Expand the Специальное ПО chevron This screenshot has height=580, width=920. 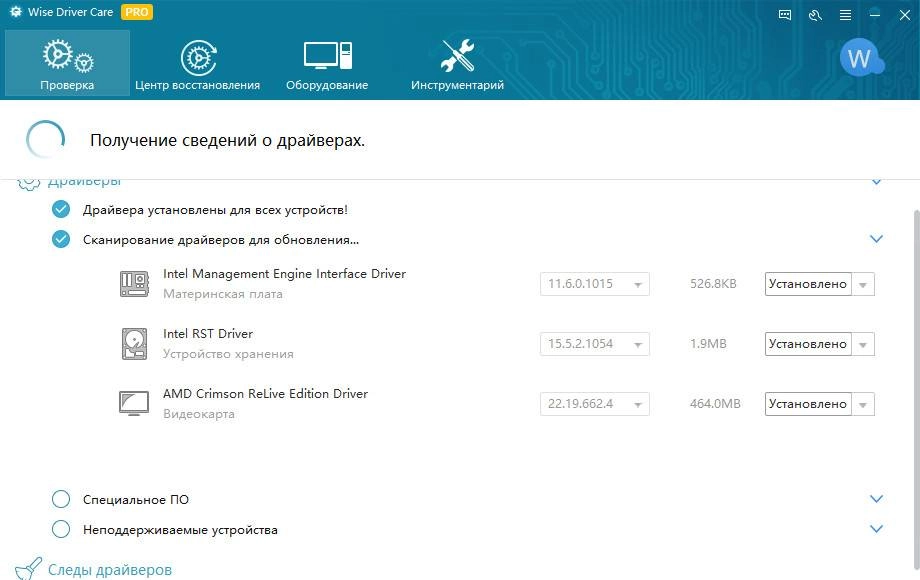click(876, 499)
